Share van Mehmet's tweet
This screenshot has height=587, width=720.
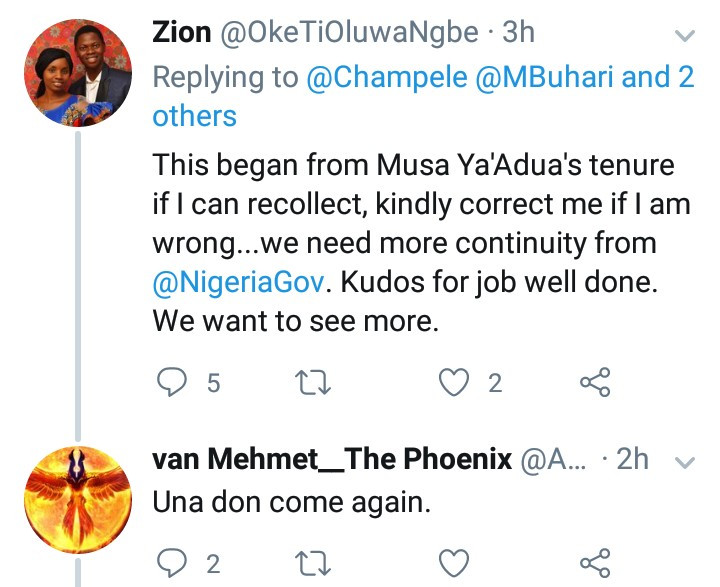point(595,563)
